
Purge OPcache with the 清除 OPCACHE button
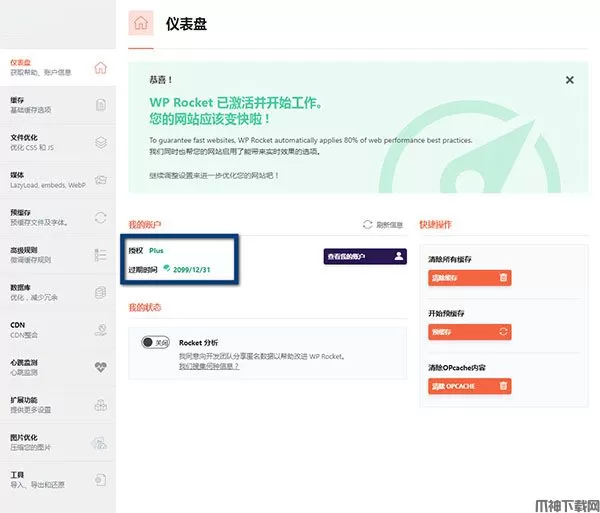(470, 386)
